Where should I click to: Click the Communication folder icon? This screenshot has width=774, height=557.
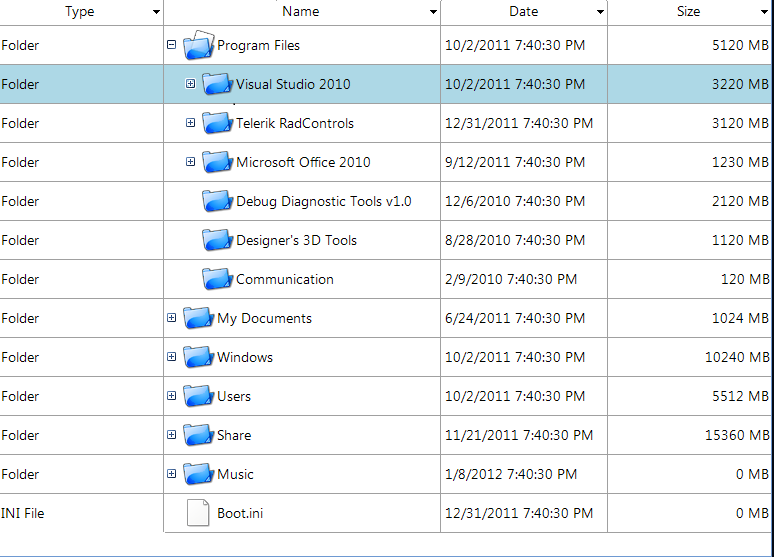[x=217, y=279]
